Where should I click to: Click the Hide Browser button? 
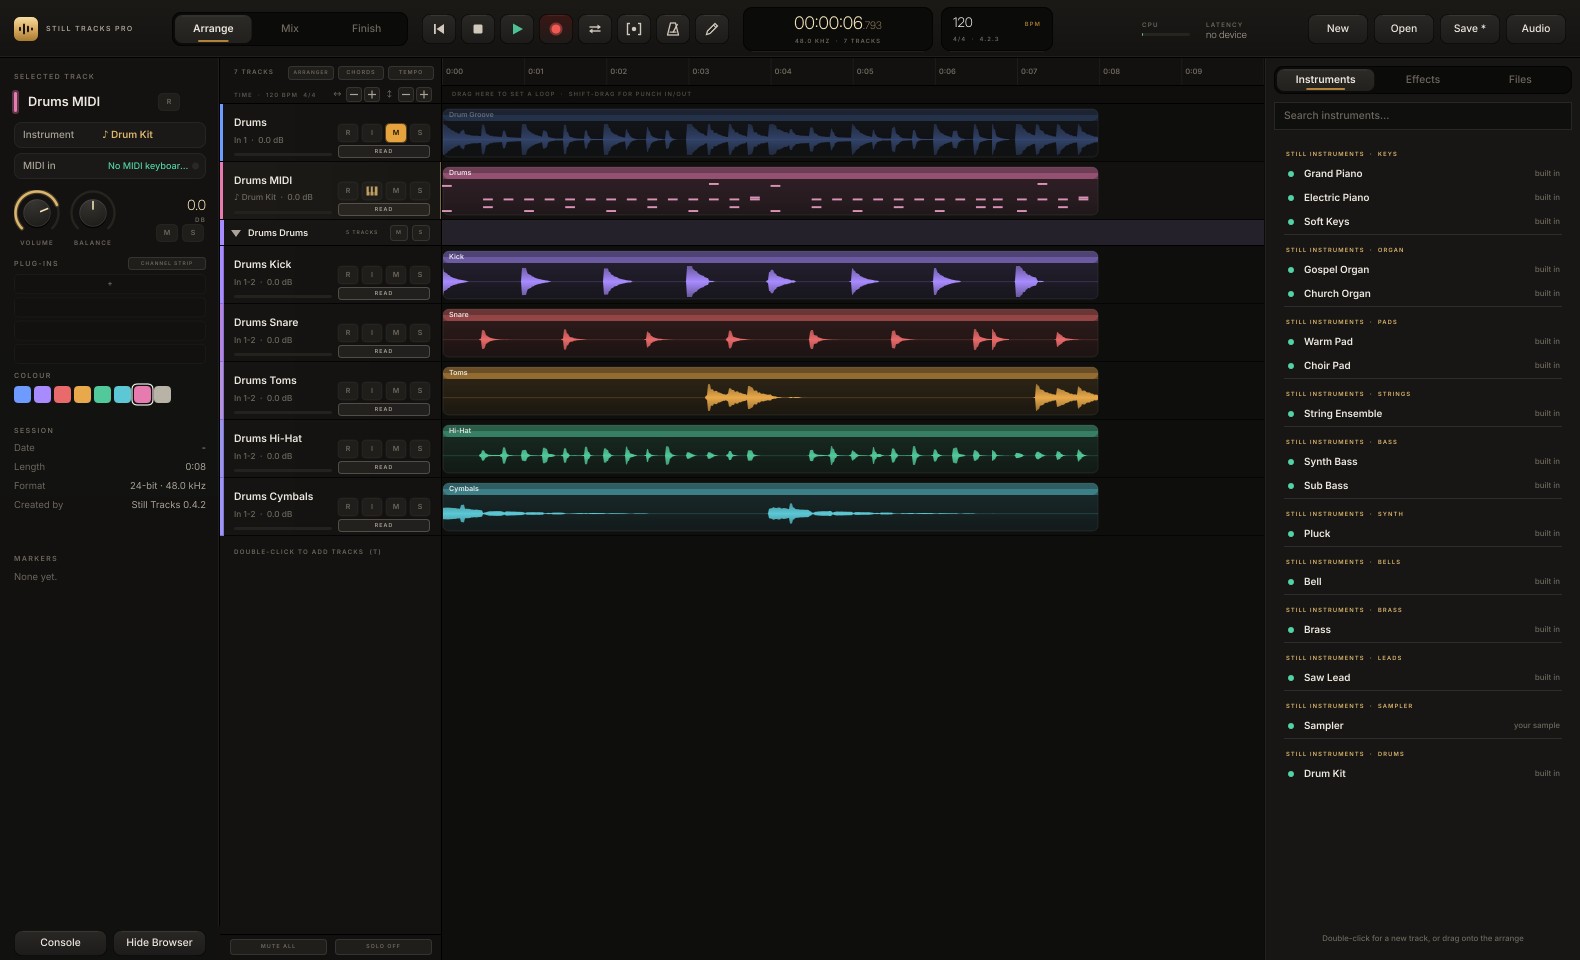tap(159, 942)
